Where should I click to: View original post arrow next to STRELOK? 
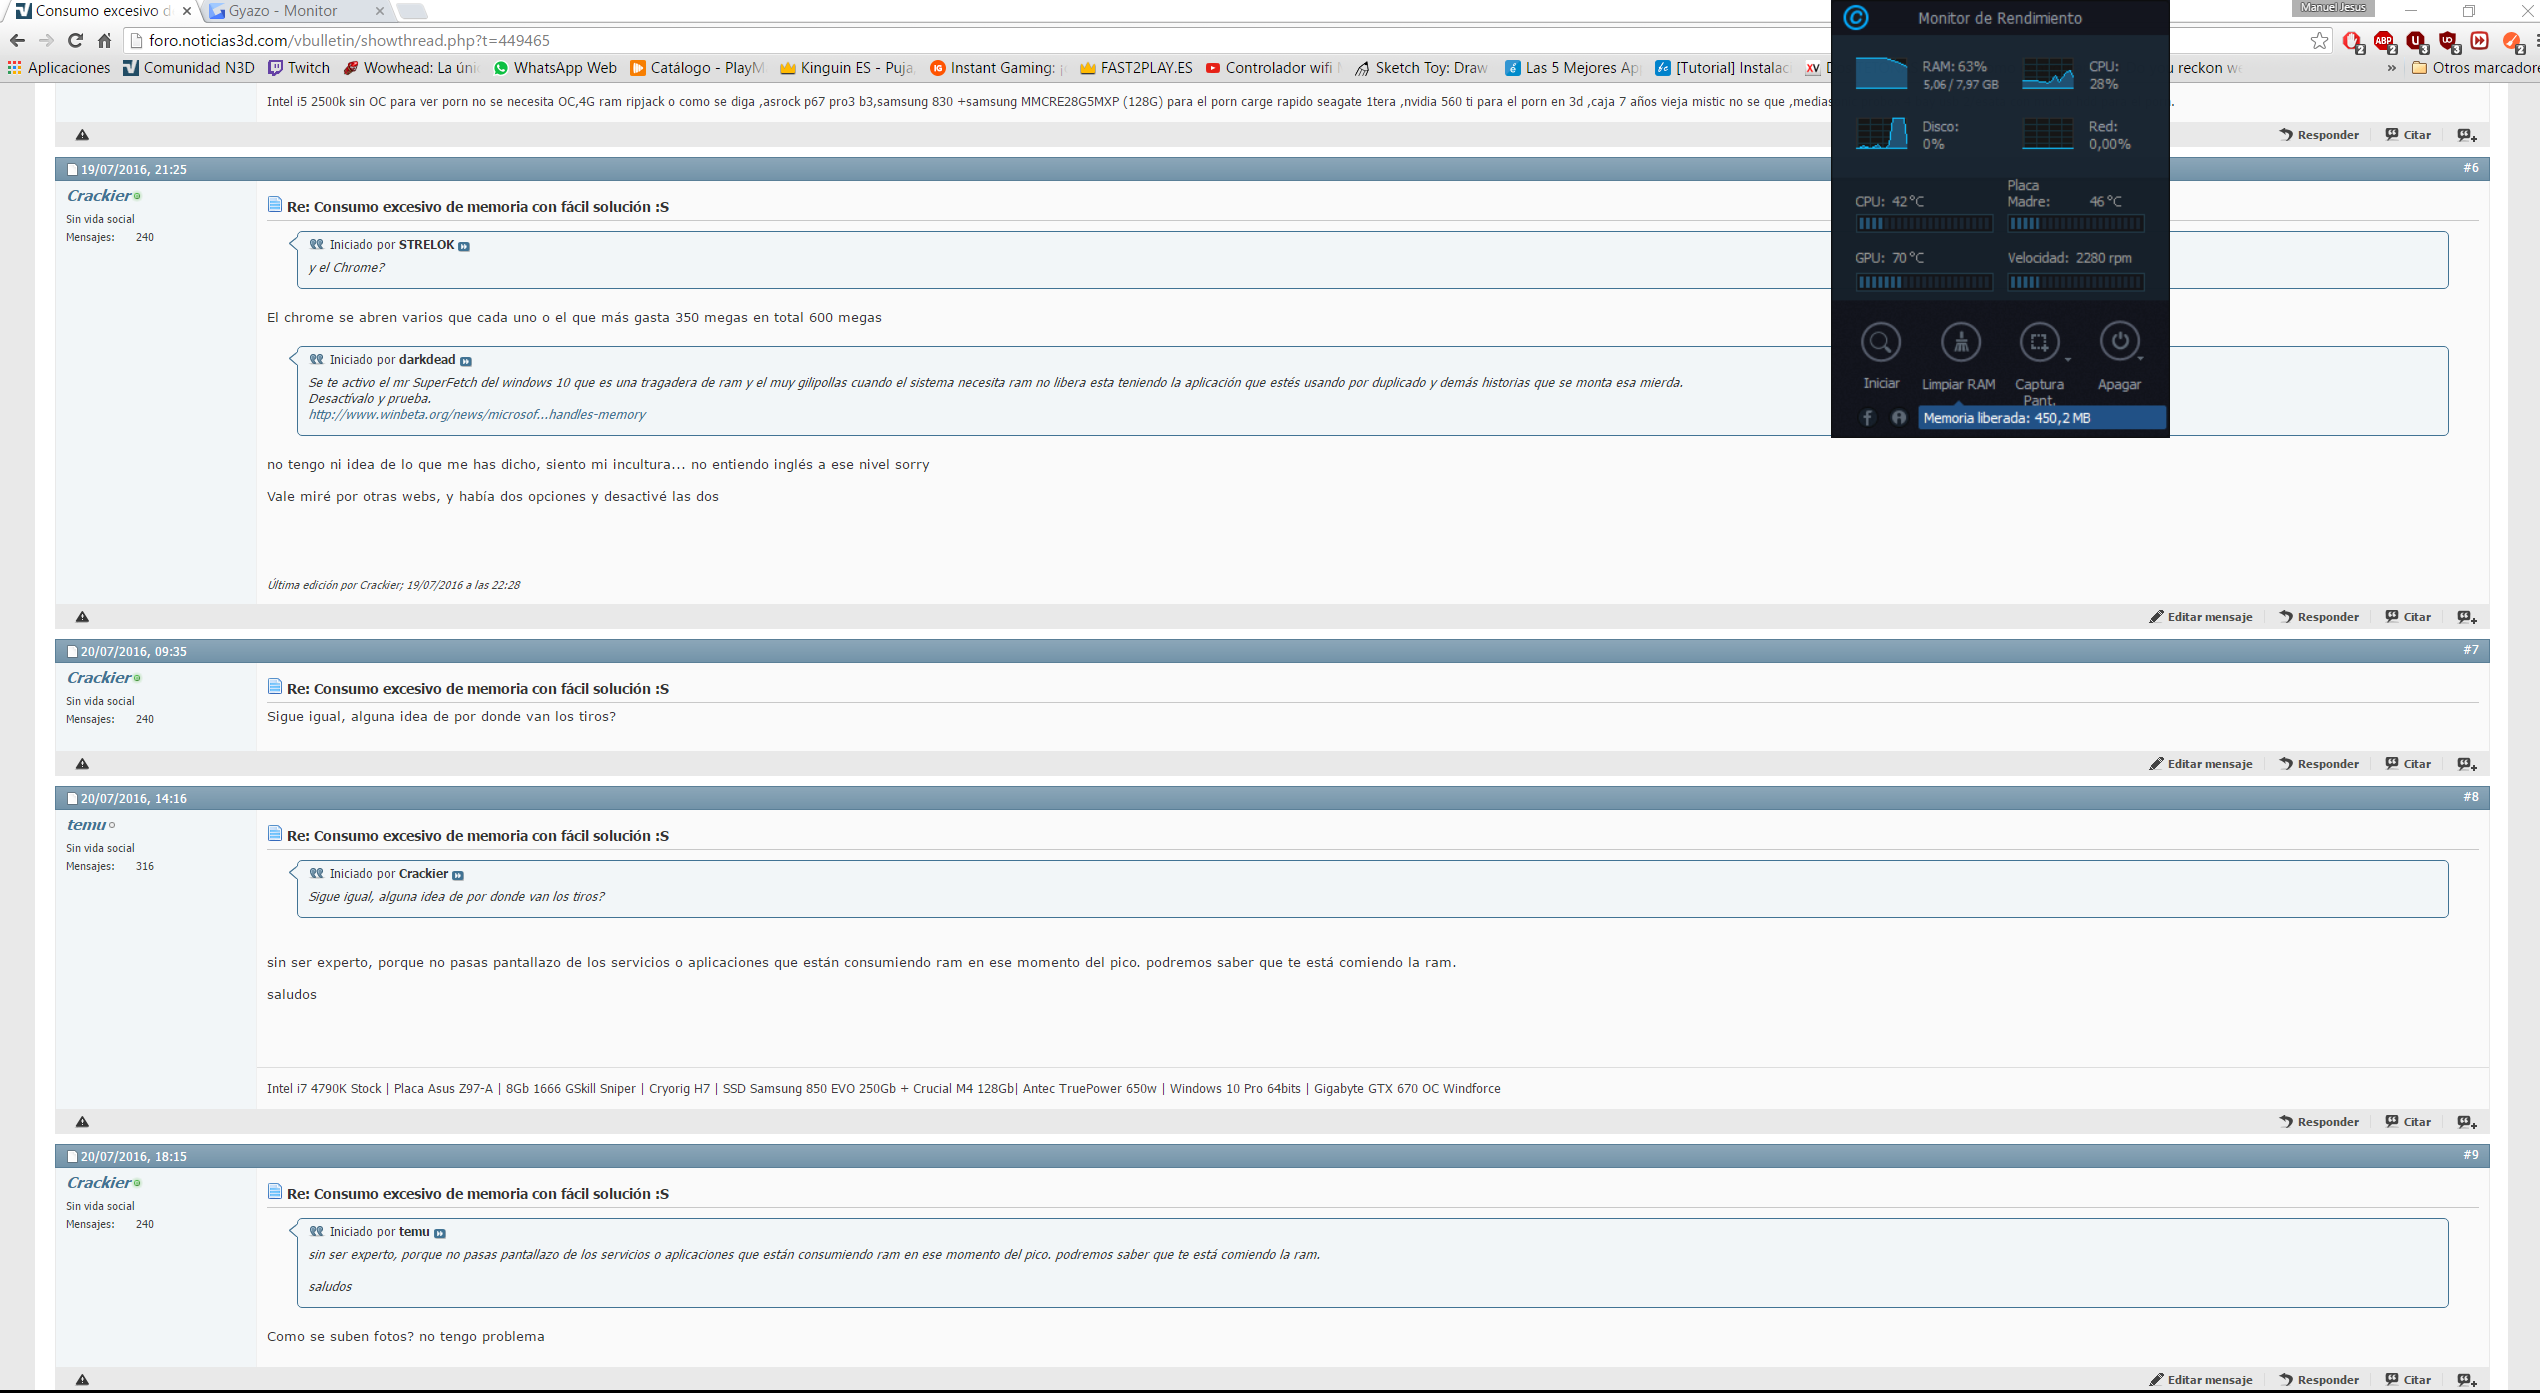(464, 246)
